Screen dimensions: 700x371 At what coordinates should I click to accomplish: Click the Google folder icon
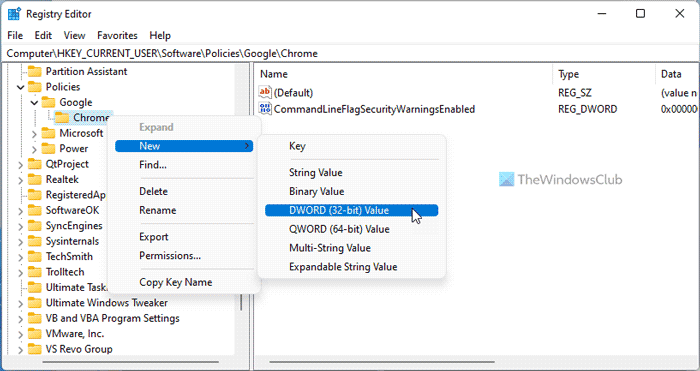pos(48,102)
